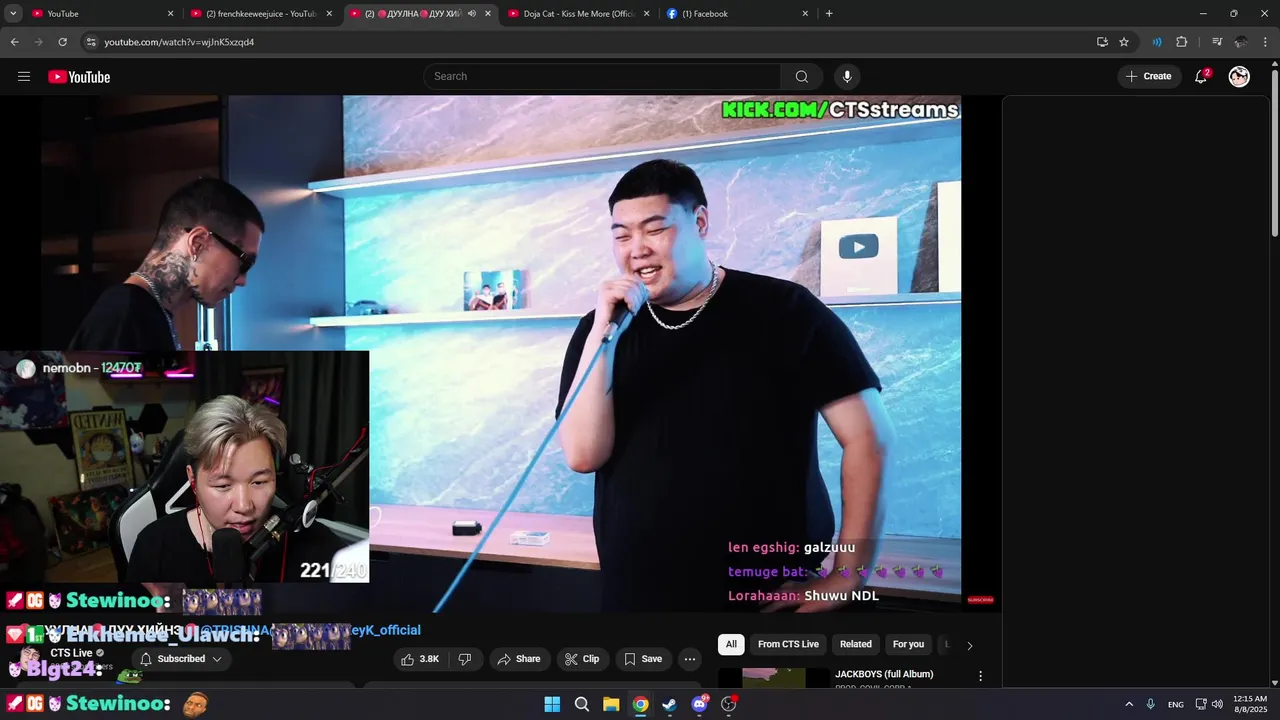
Task: Open the YouTube guide hamburger menu
Action: [24, 77]
